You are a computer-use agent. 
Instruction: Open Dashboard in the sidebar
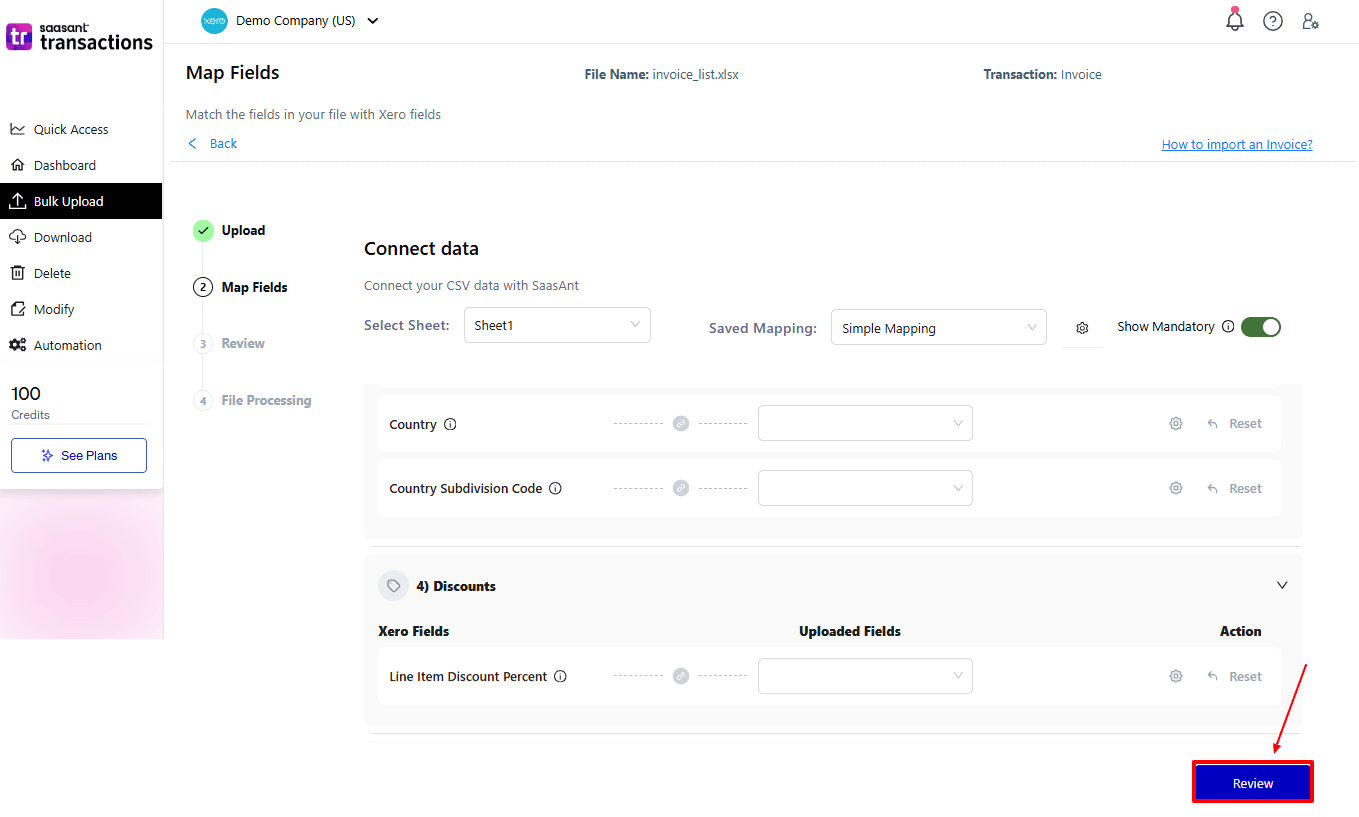[x=65, y=166]
